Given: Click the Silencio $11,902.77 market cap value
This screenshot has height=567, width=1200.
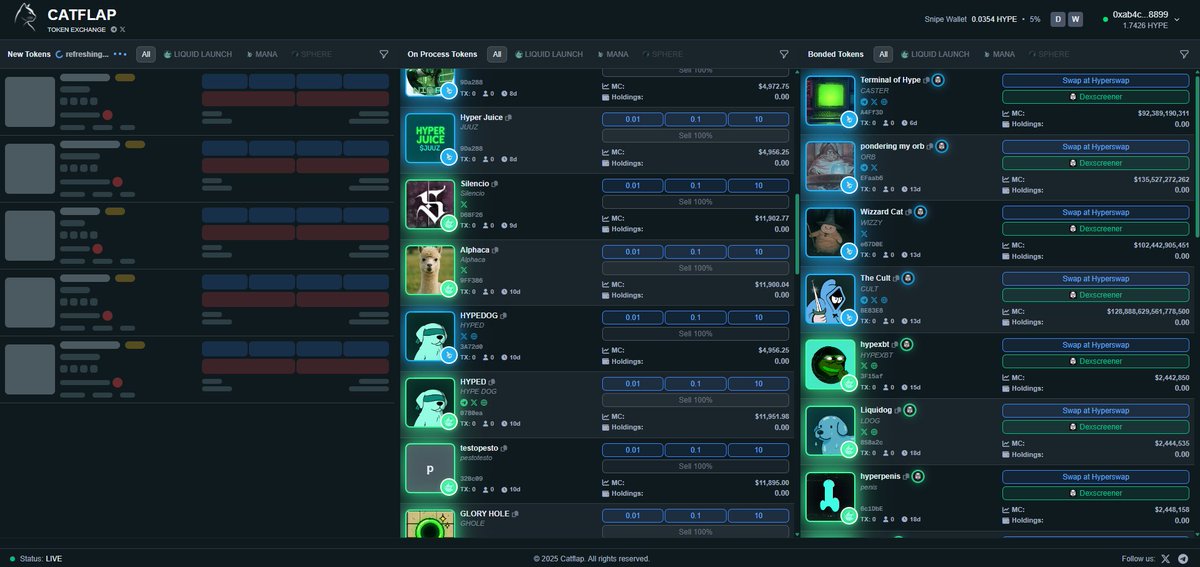Looking at the screenshot, I should pos(771,217).
